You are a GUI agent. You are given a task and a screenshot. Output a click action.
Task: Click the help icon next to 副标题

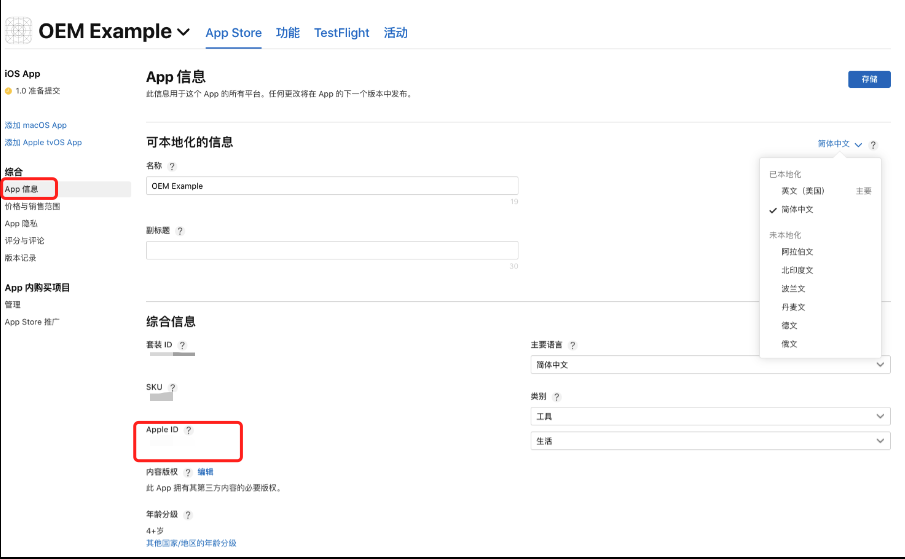(179, 231)
